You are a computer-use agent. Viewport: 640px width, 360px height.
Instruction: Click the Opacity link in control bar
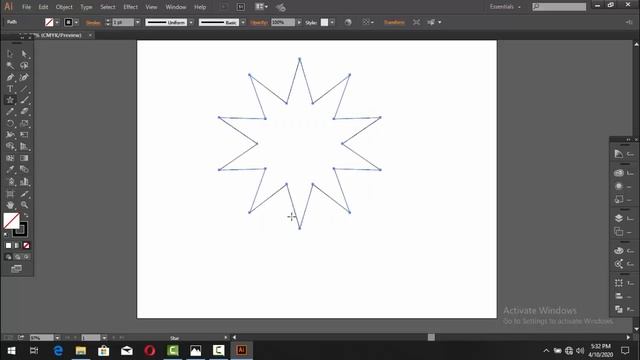point(259,22)
